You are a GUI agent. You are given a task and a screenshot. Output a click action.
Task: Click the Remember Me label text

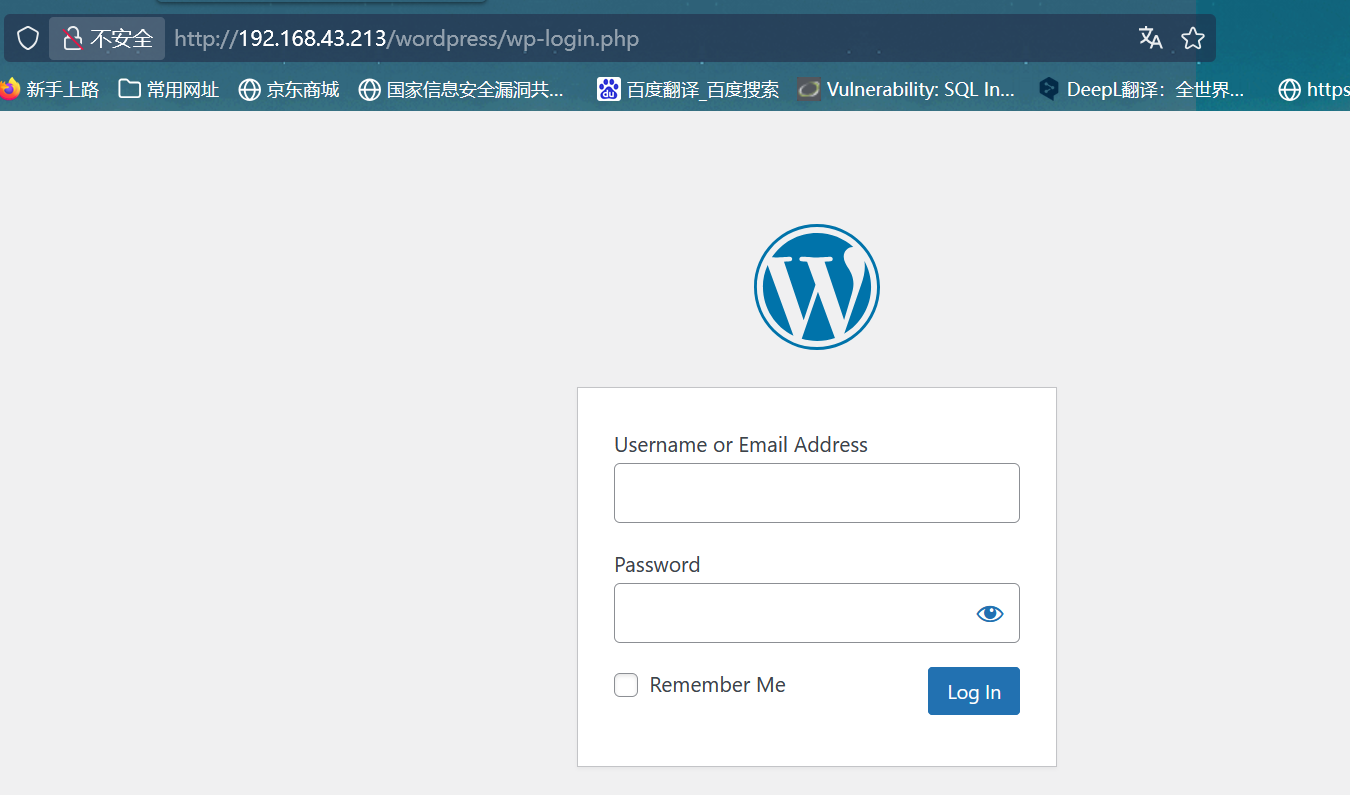718,685
